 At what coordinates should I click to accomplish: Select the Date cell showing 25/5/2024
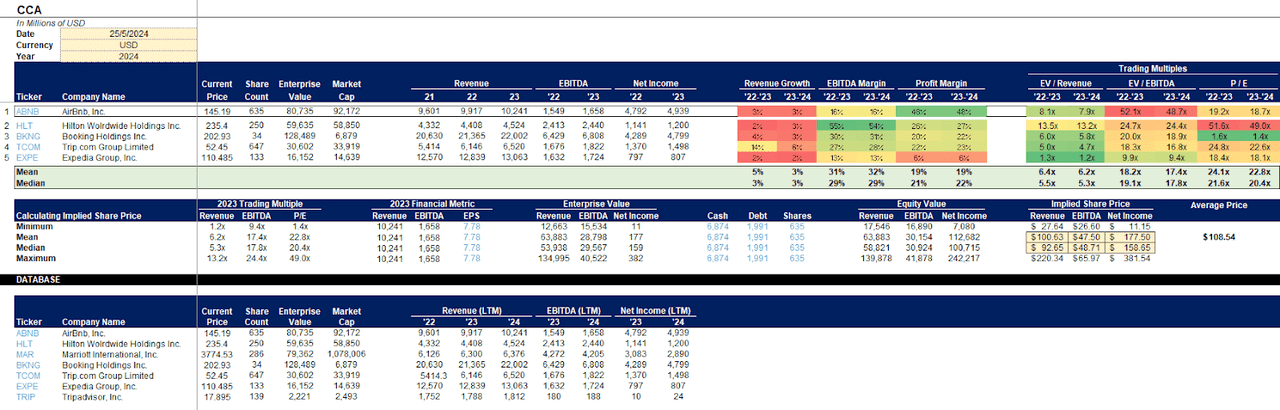129,34
